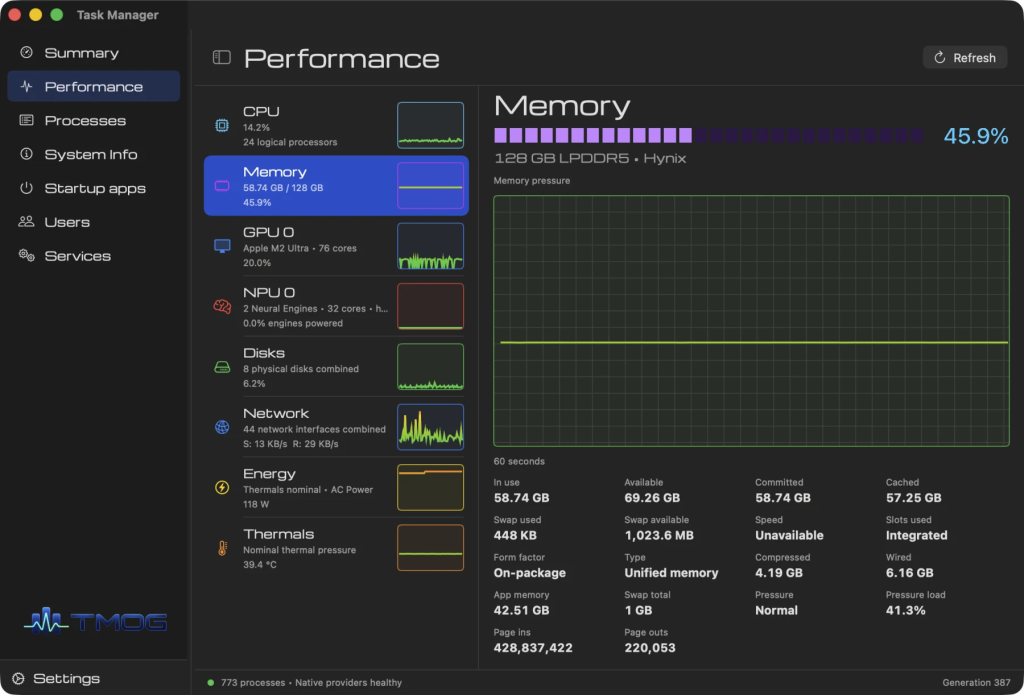Image resolution: width=1024 pixels, height=695 pixels.
Task: Toggle the sidebar panel icon
Action: (x=222, y=57)
